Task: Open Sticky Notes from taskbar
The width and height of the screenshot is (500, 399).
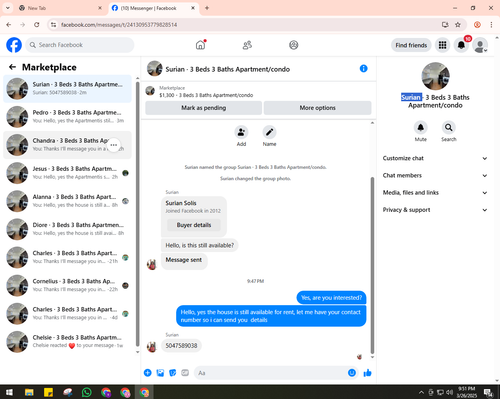Action: (x=48, y=392)
